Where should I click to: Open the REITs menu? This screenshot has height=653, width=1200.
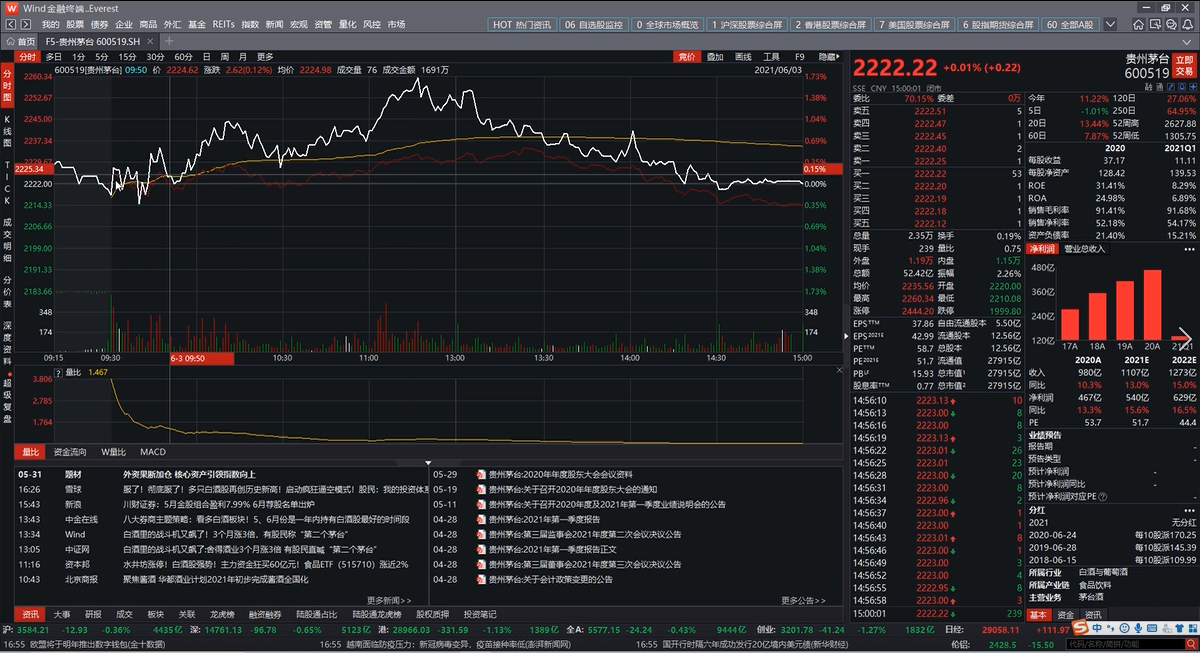click(x=224, y=23)
